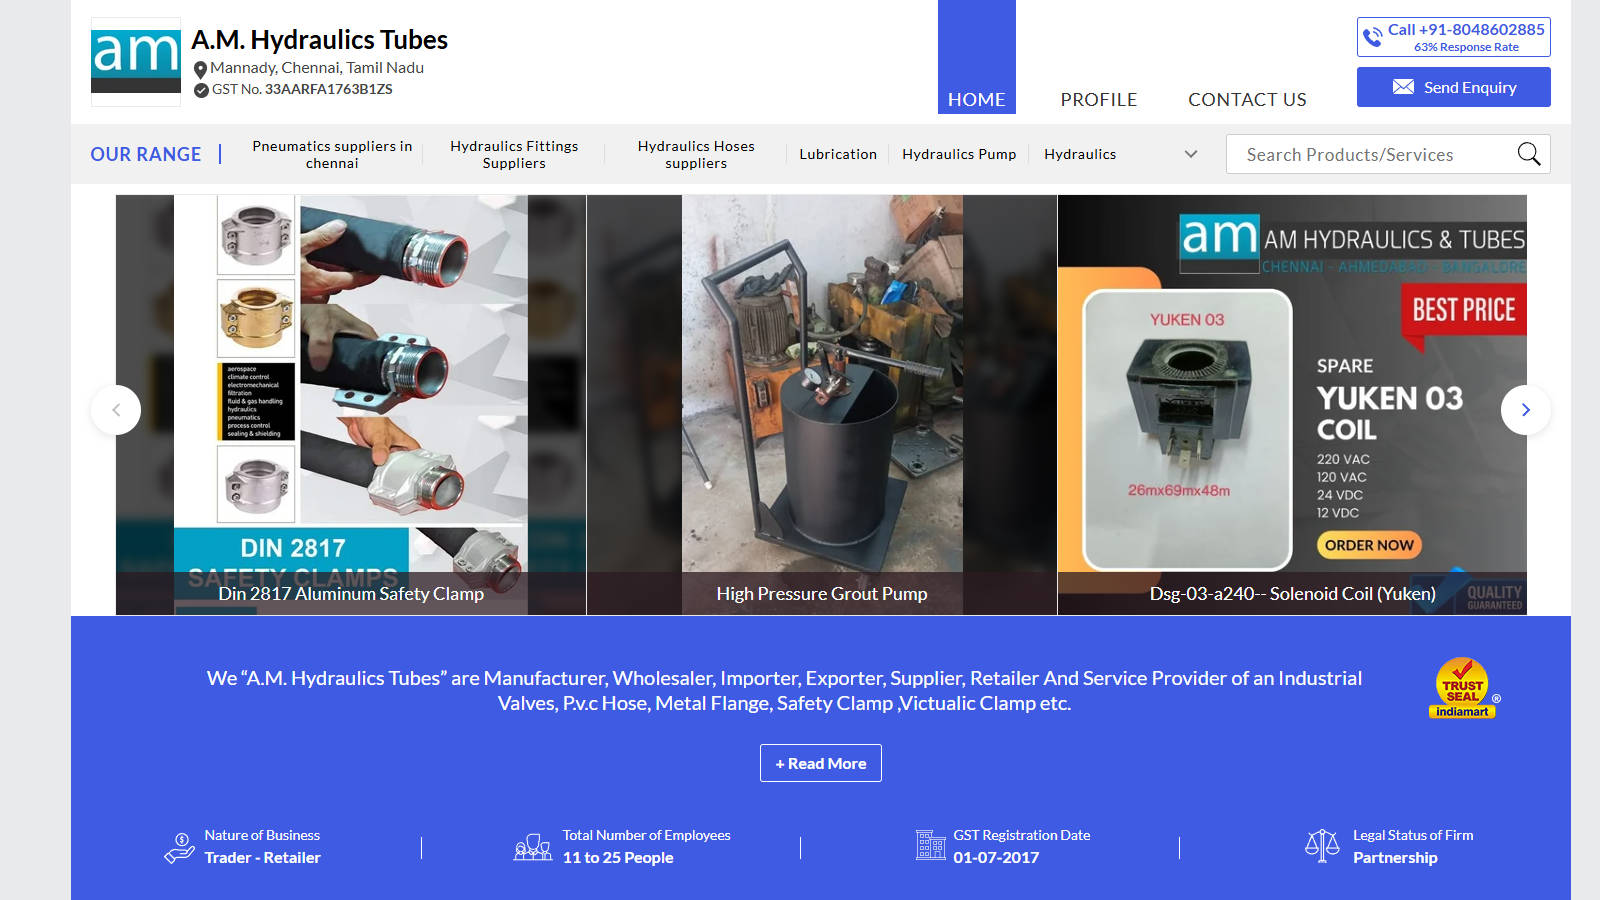Click the Nature of Business hand-coin icon
Screen dimensions: 1600x900
(x=179, y=847)
